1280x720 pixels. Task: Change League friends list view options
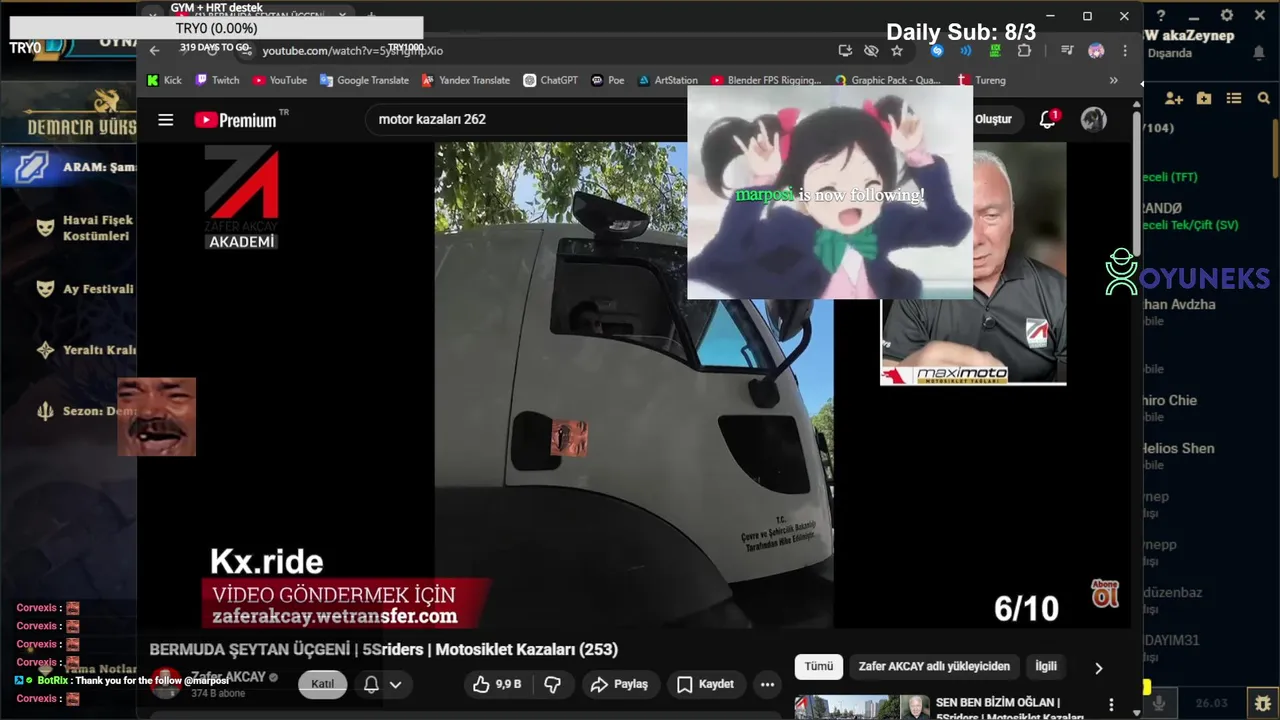tap(1234, 98)
